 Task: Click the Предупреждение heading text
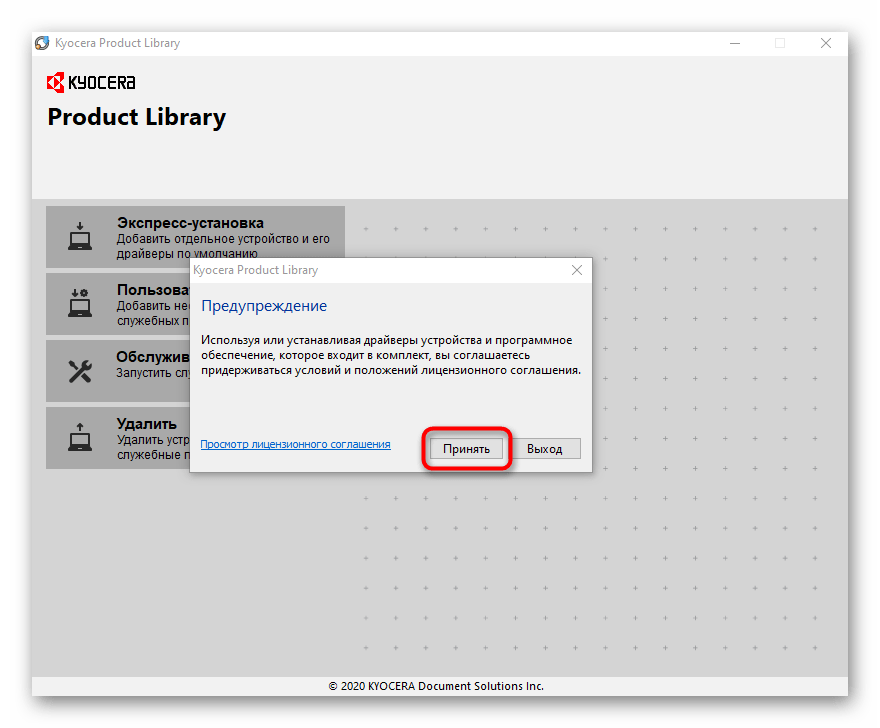pos(264,306)
